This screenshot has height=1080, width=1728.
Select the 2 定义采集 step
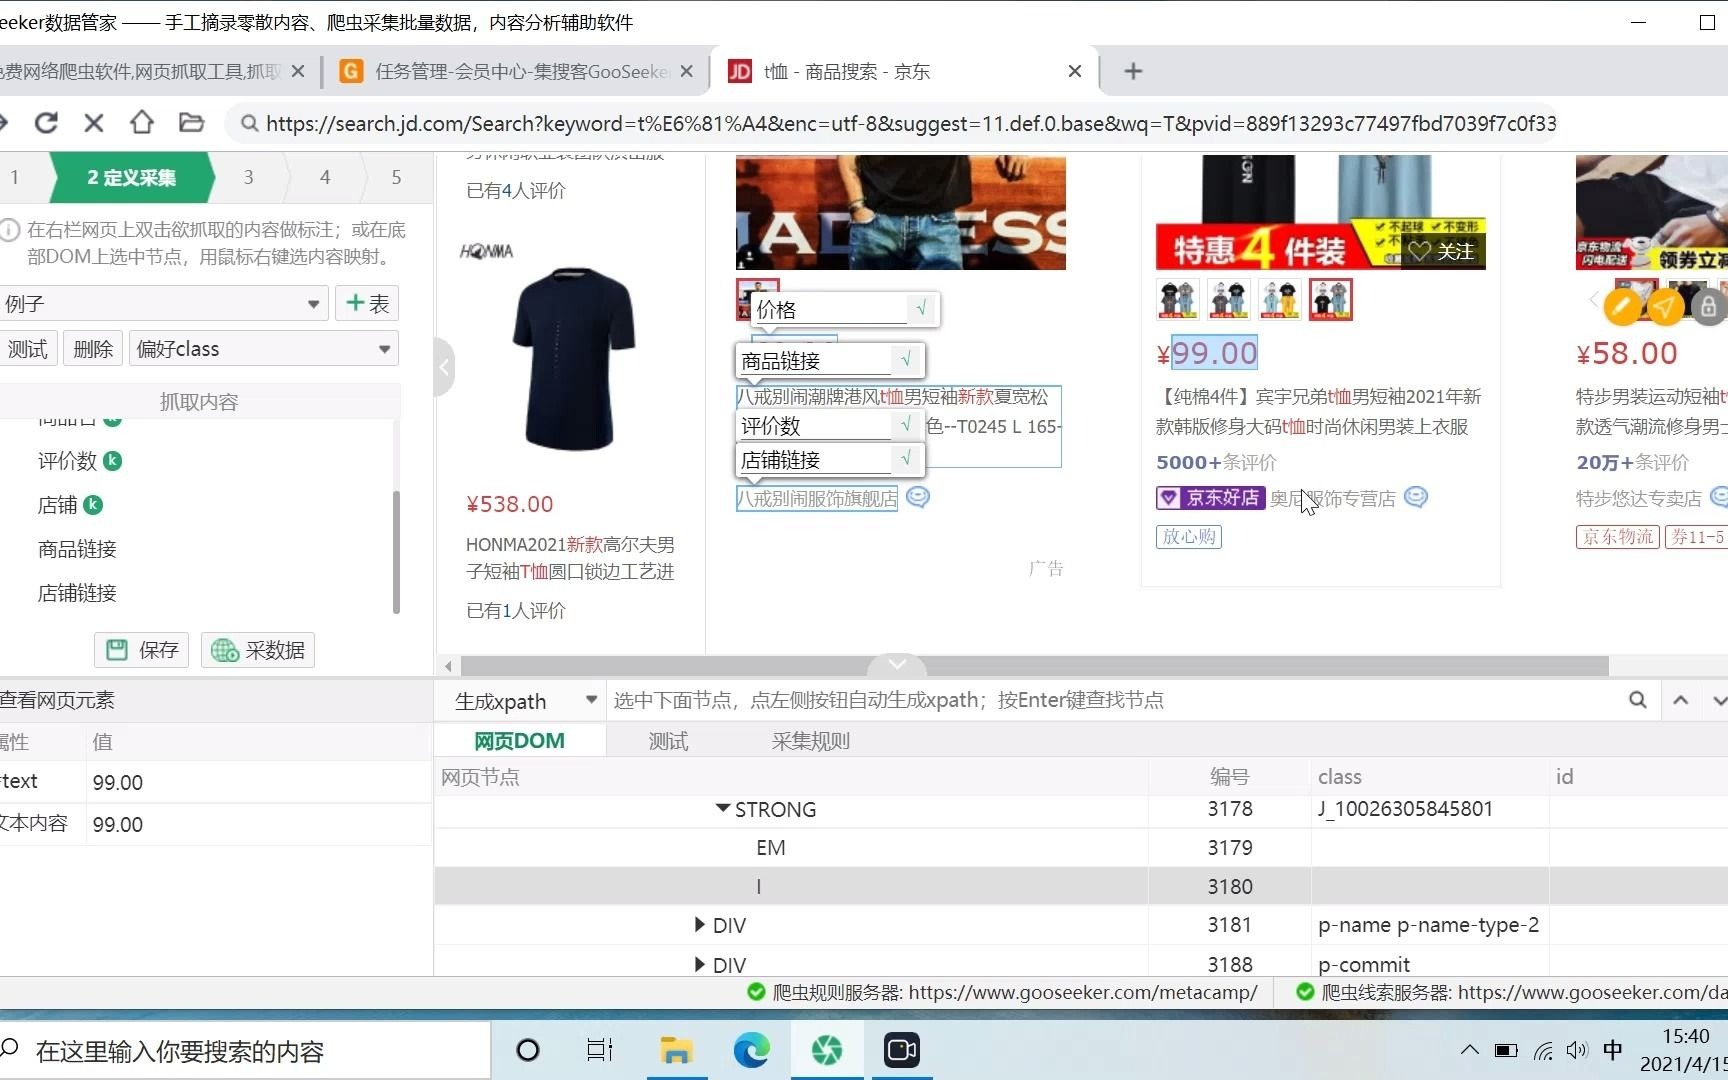131,177
